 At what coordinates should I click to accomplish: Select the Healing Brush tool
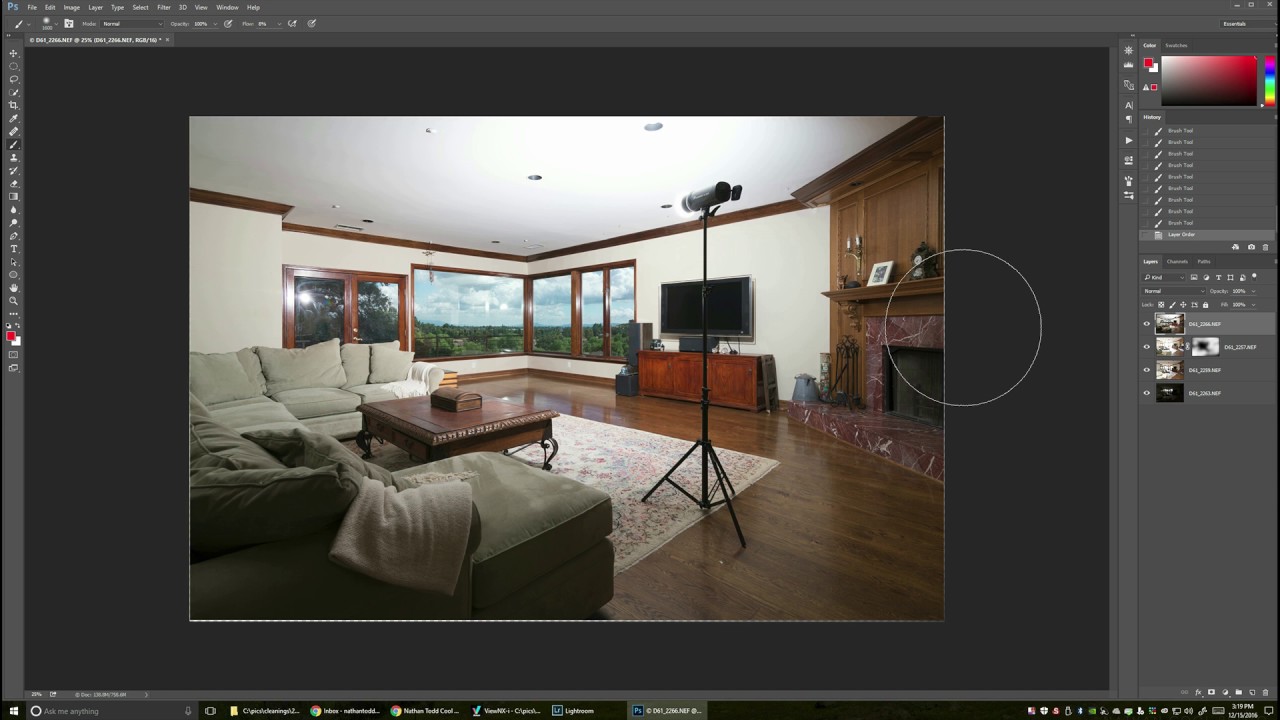pyautogui.click(x=13, y=131)
